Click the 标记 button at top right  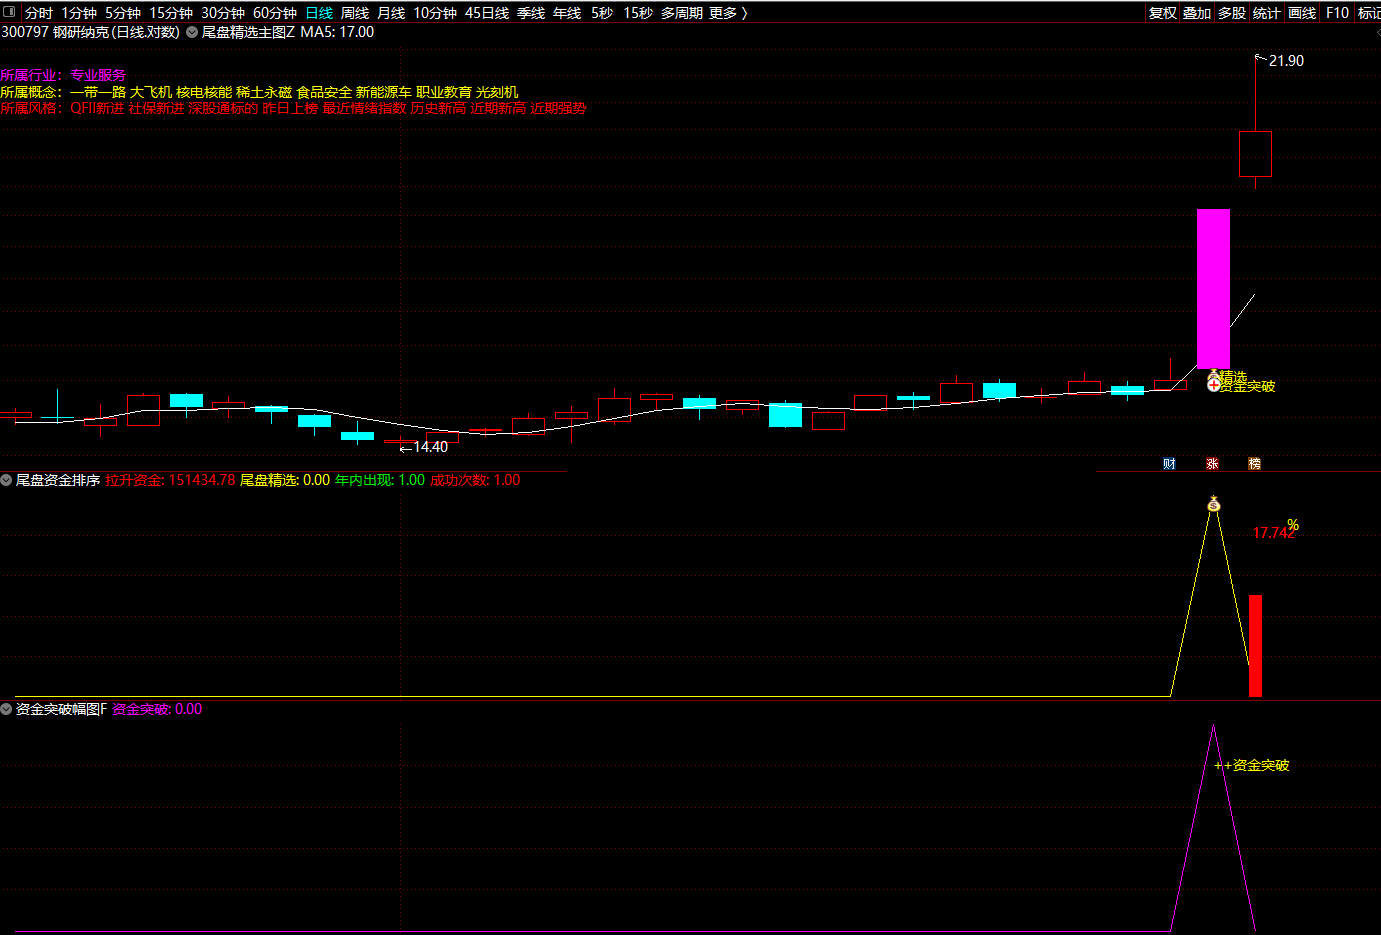1369,13
